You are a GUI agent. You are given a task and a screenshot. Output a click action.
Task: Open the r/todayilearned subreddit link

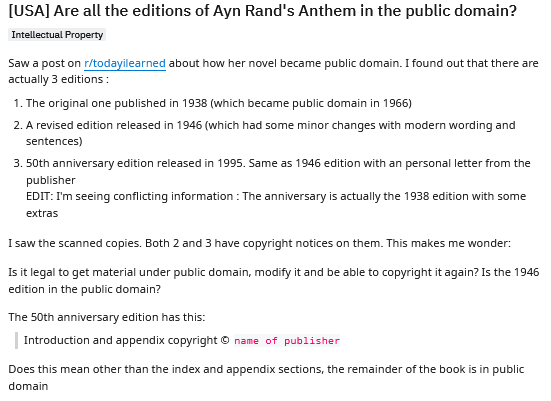[125, 64]
